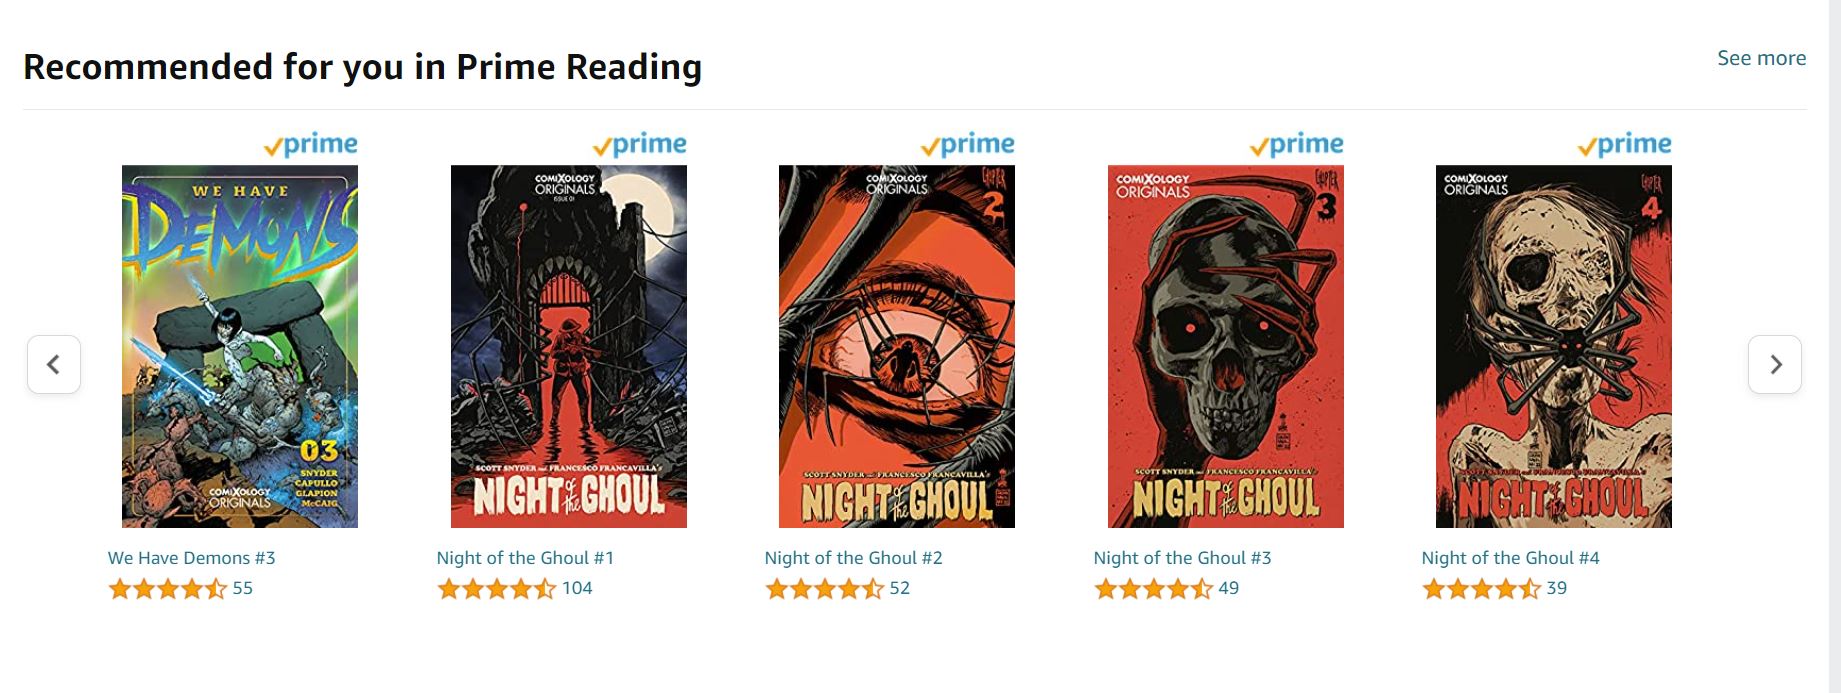The image size is (1841, 693).
Task: Click See more link
Action: click(x=1762, y=58)
